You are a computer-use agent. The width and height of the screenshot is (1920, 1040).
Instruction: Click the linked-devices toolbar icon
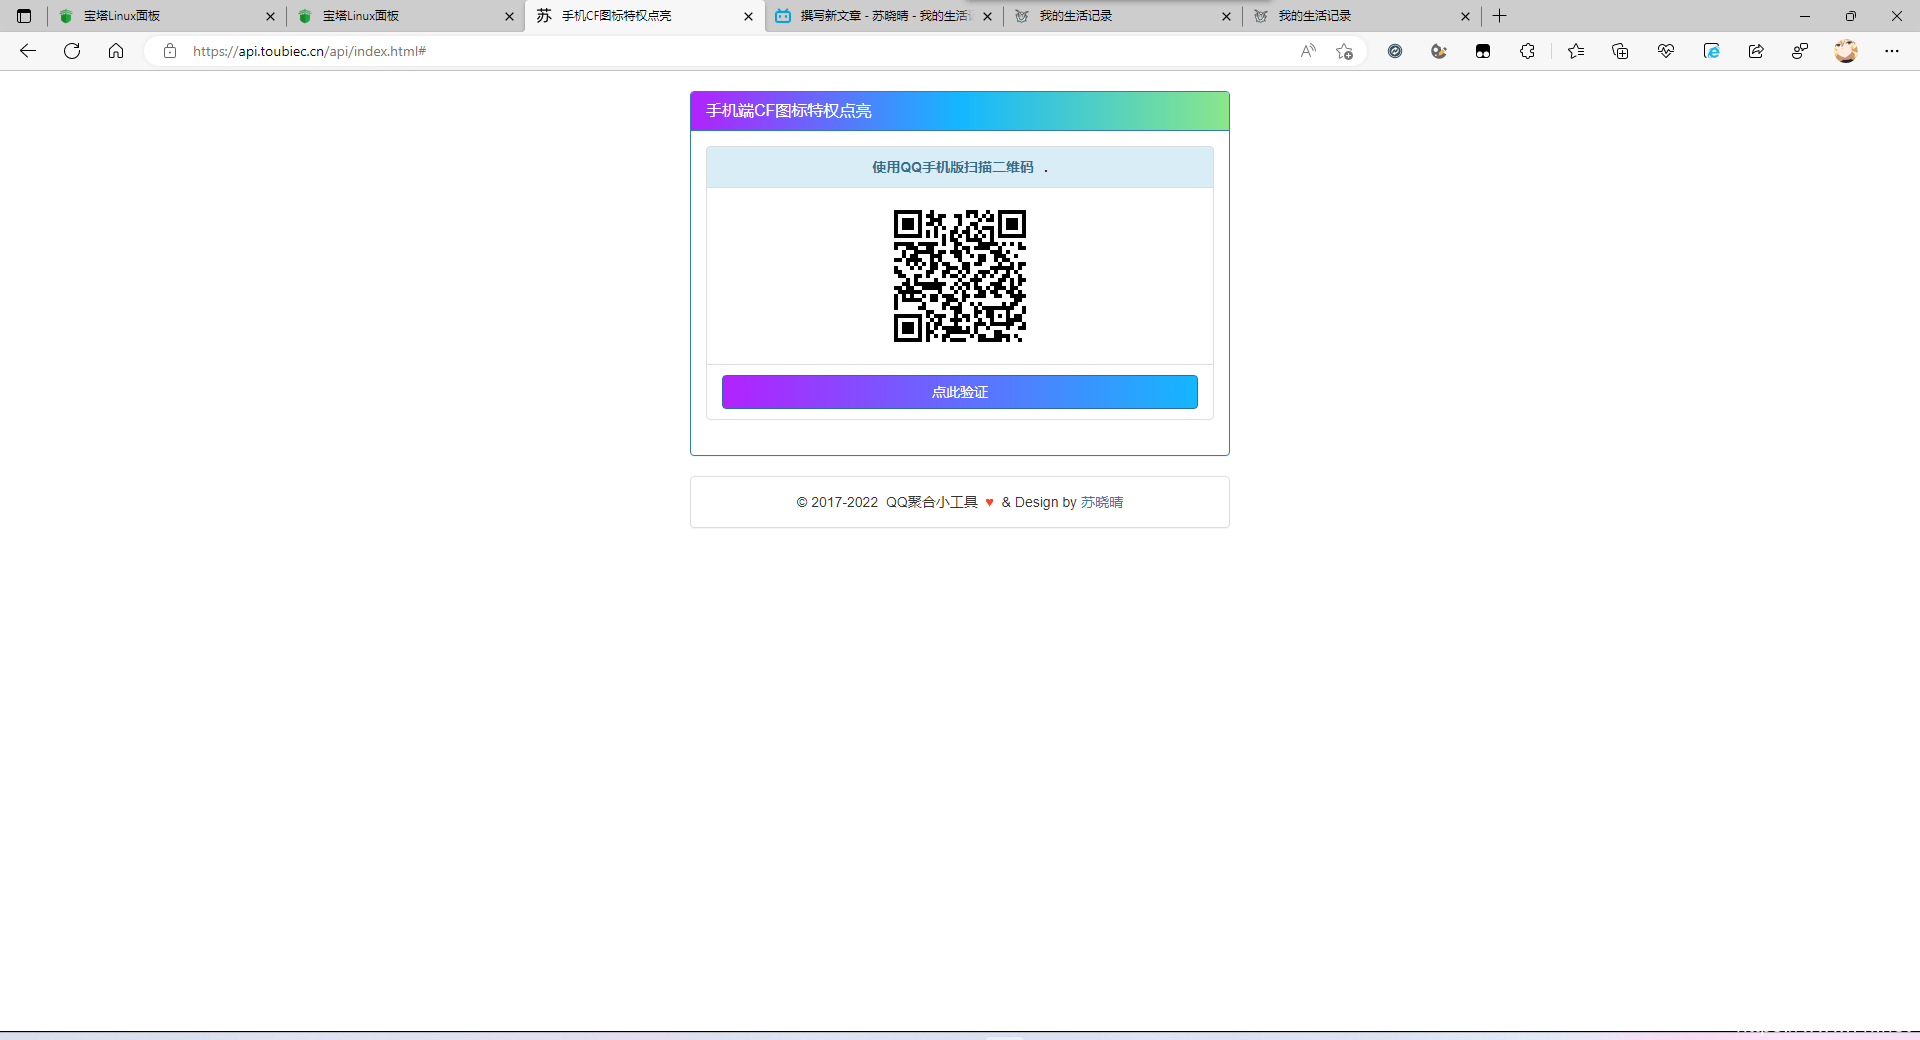[1800, 51]
